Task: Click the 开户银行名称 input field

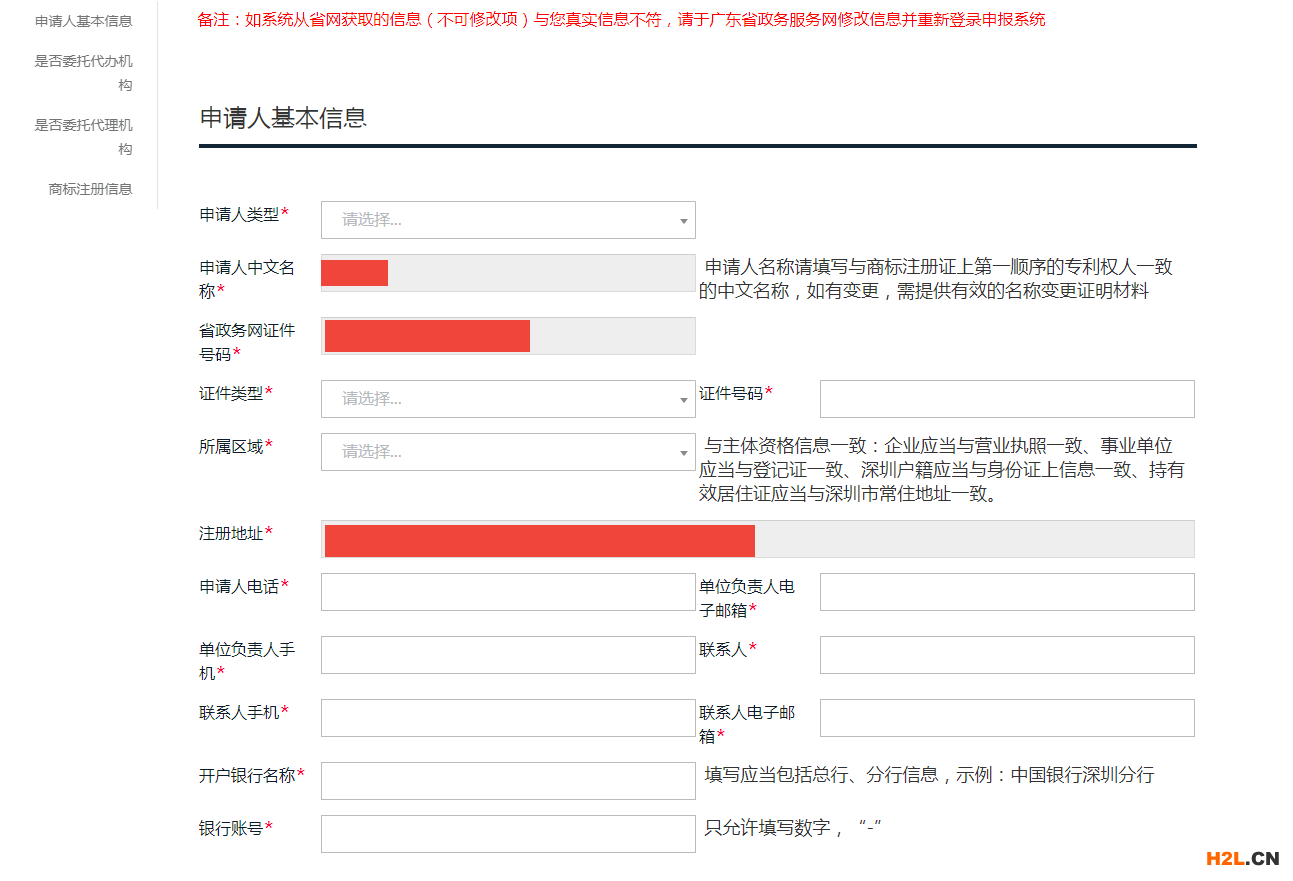Action: coord(508,781)
